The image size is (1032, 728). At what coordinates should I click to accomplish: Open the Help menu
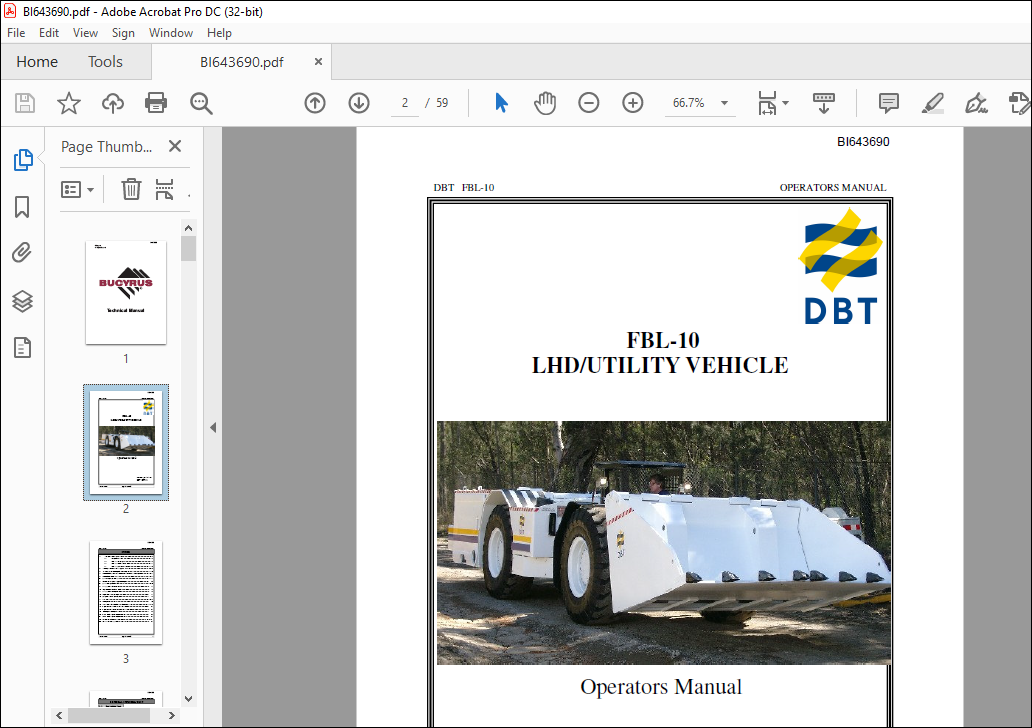click(219, 33)
